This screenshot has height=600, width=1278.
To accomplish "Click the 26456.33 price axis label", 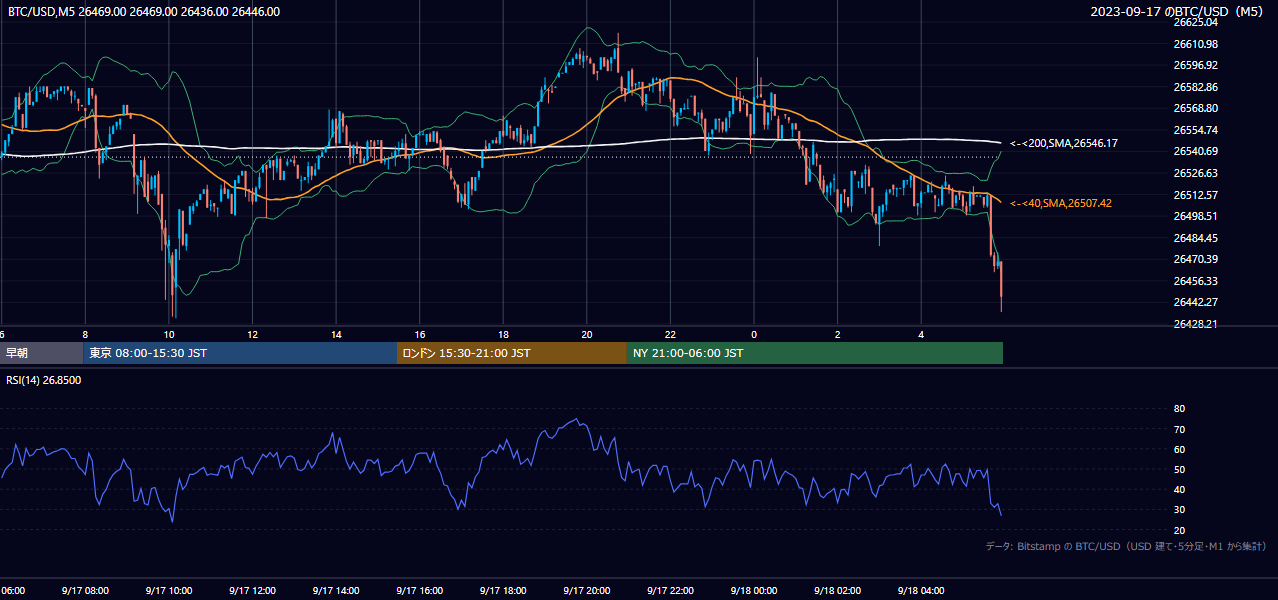I will (x=1196, y=281).
